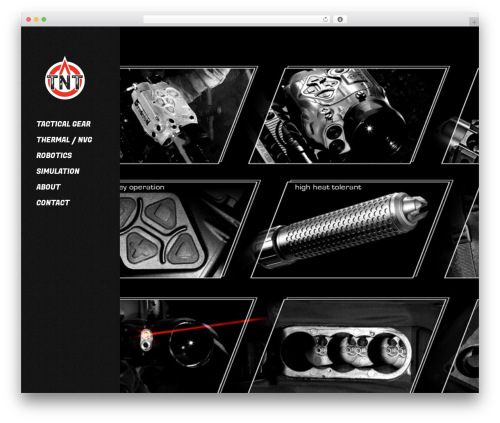Open the About page link
Viewport: 500px width, 423px height.
click(x=48, y=187)
